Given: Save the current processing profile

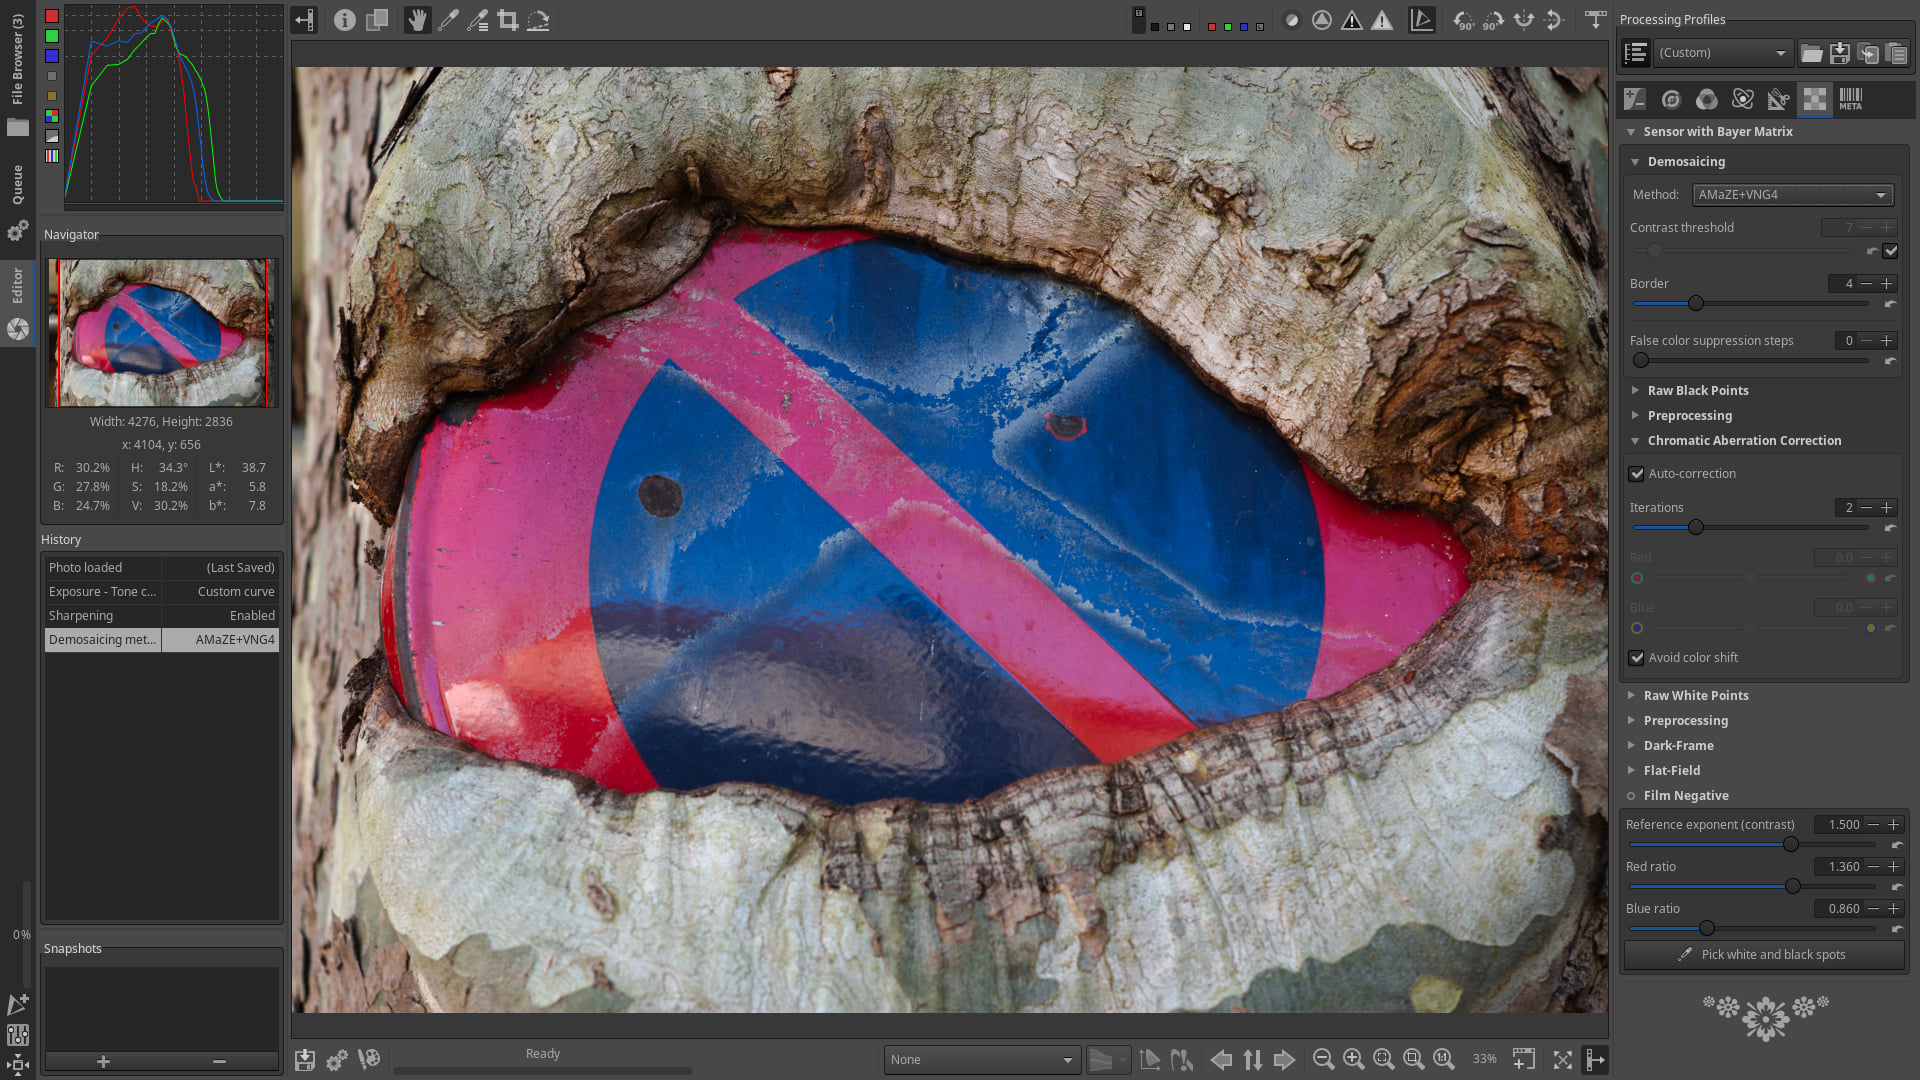Looking at the screenshot, I should click(1840, 53).
